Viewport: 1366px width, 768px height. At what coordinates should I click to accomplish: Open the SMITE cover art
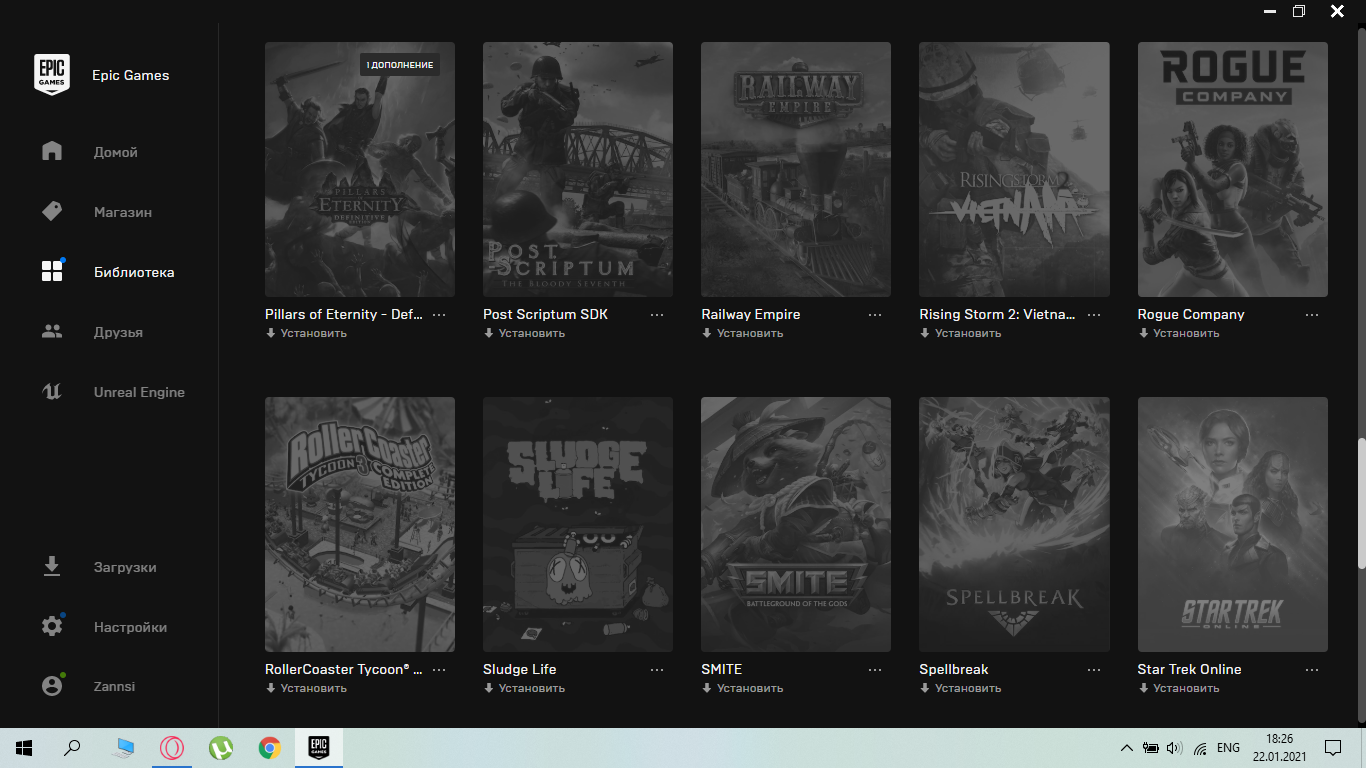pyautogui.click(x=796, y=524)
